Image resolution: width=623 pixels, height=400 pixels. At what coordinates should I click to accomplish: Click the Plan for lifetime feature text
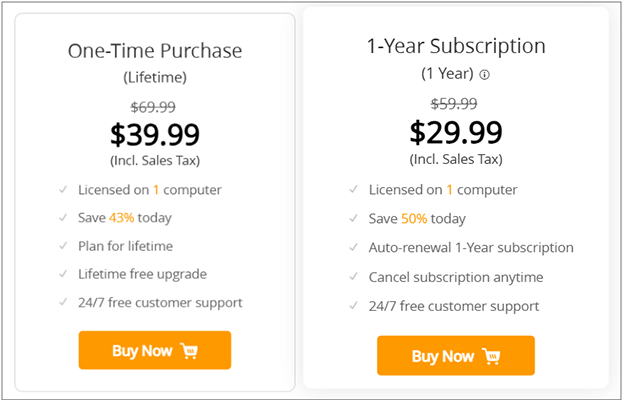[126, 246]
